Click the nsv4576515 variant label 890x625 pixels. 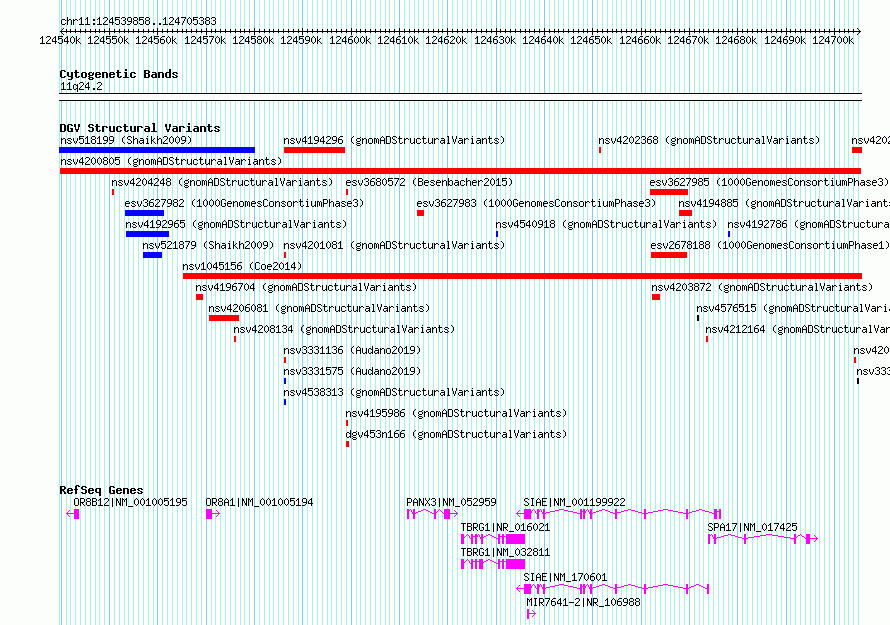coord(793,308)
